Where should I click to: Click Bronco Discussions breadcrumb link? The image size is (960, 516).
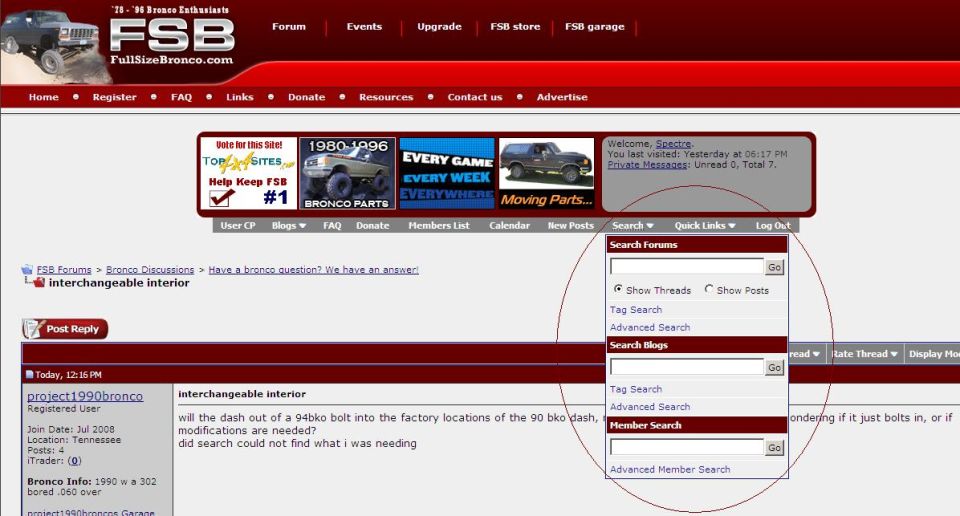[150, 269]
